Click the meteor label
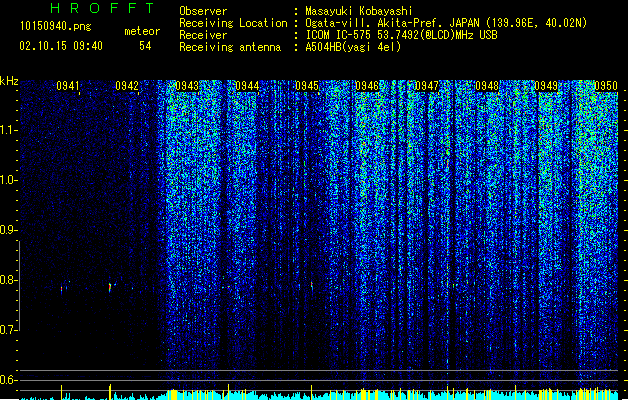This screenshot has width=629, height=400. pos(142,31)
